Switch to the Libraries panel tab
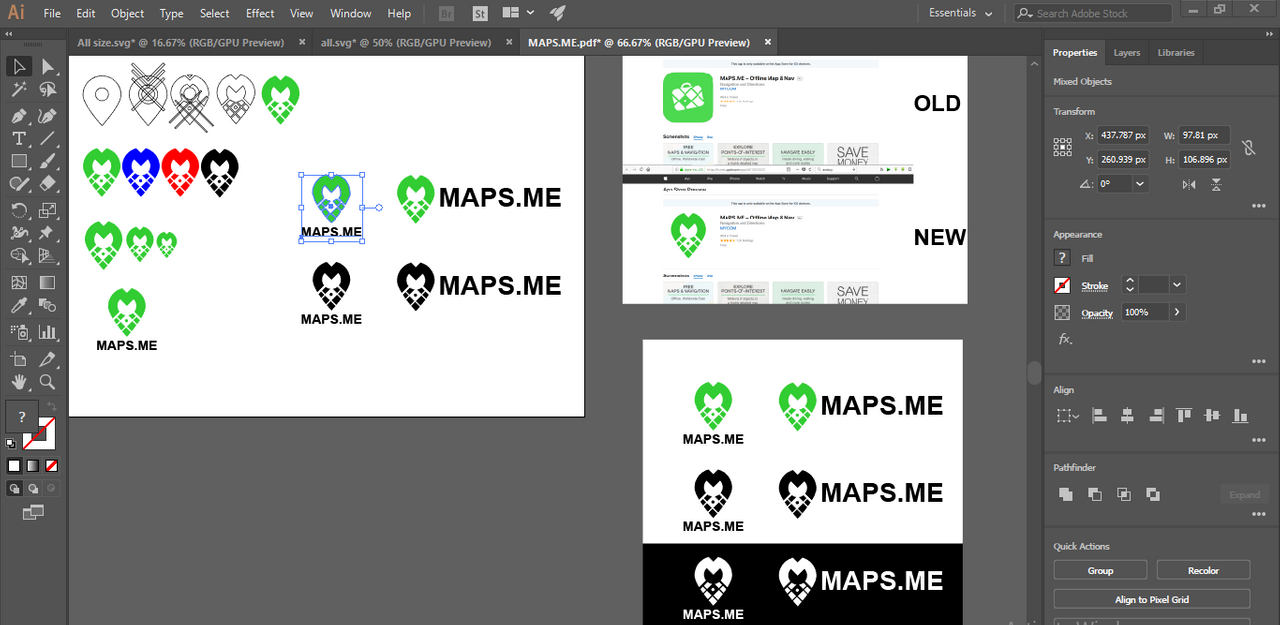1280x625 pixels. pos(1176,52)
